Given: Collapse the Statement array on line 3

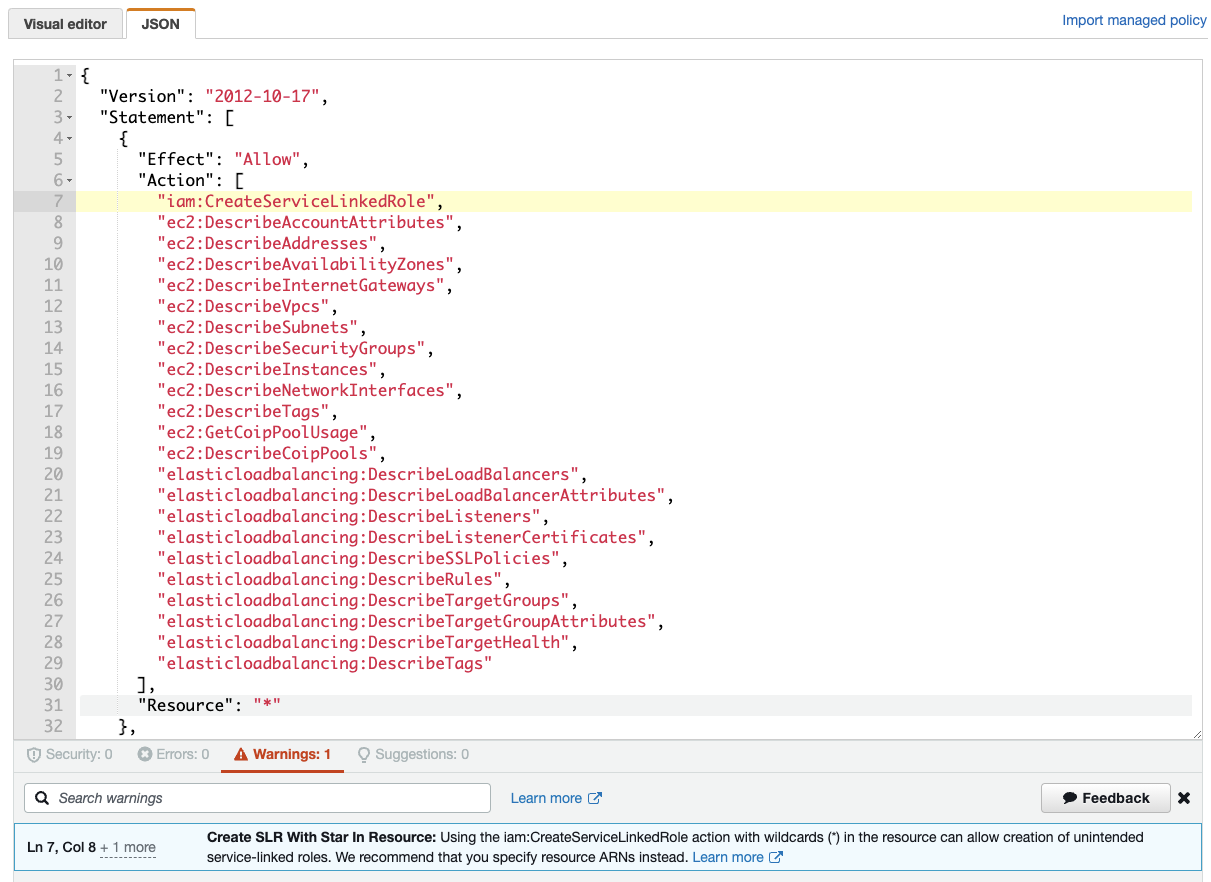Looking at the screenshot, I should [70, 118].
